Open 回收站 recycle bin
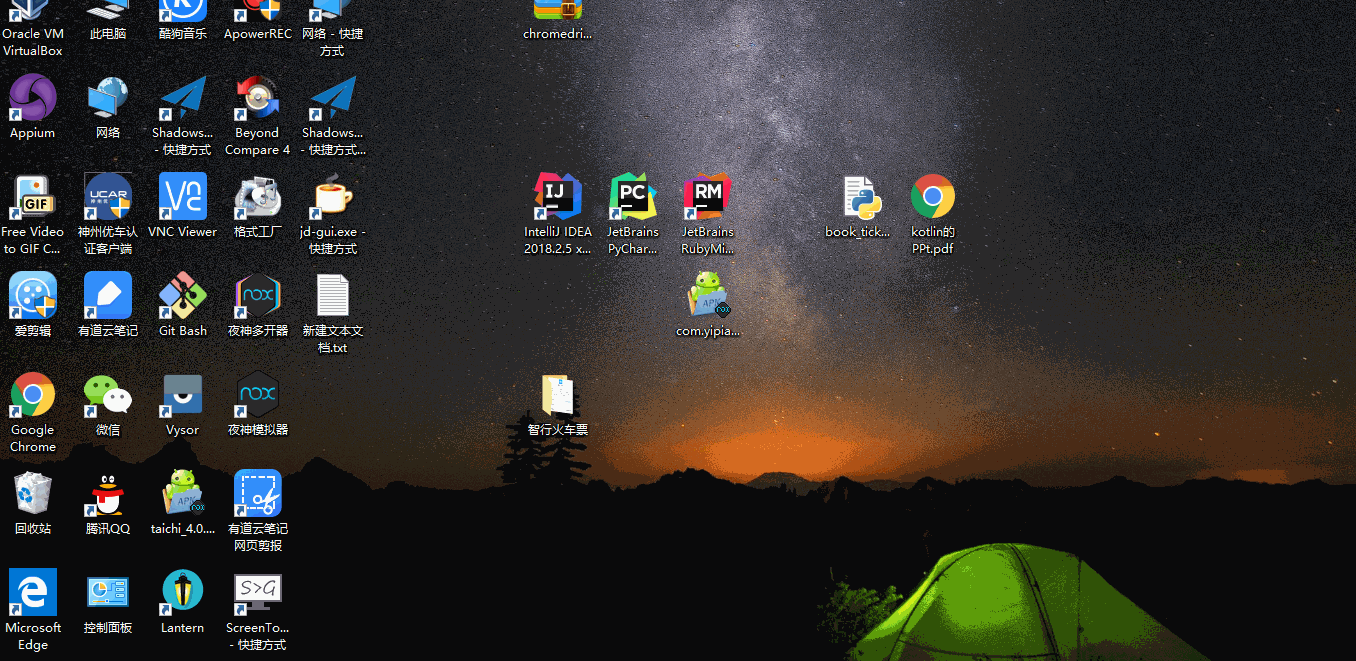This screenshot has width=1356, height=661. click(x=33, y=503)
